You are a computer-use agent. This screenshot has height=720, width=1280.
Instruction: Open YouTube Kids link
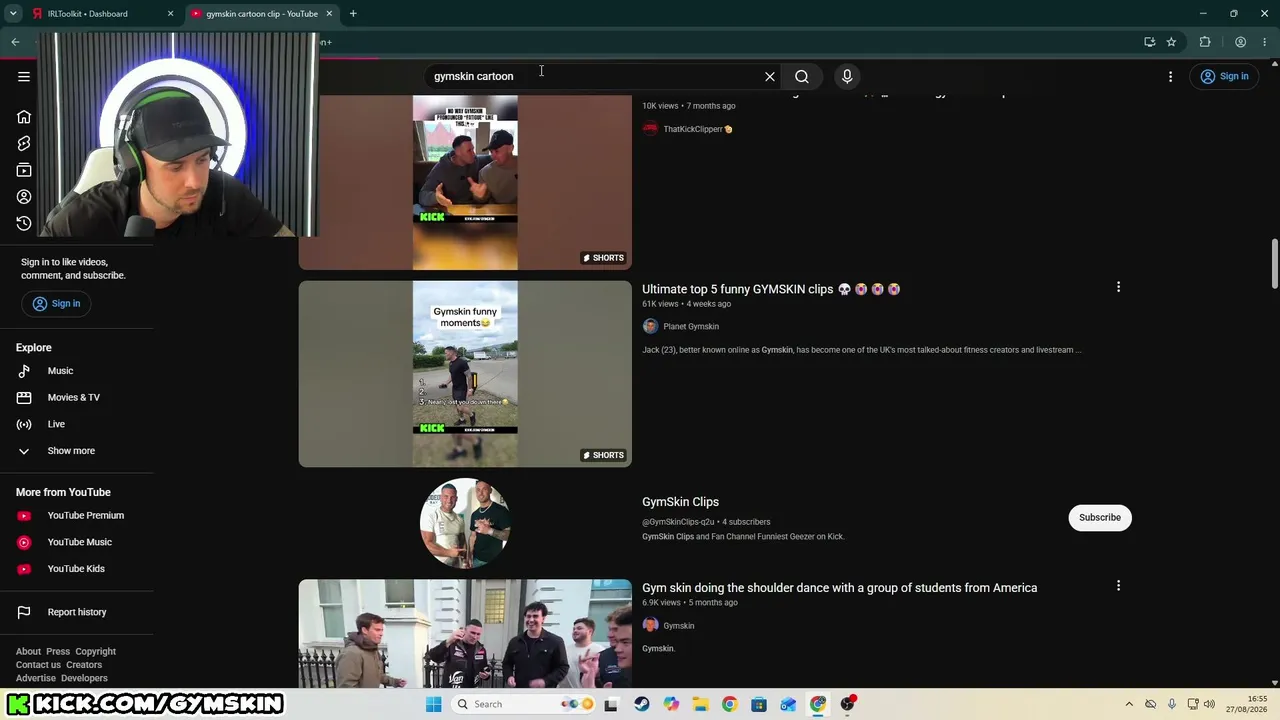[77, 569]
